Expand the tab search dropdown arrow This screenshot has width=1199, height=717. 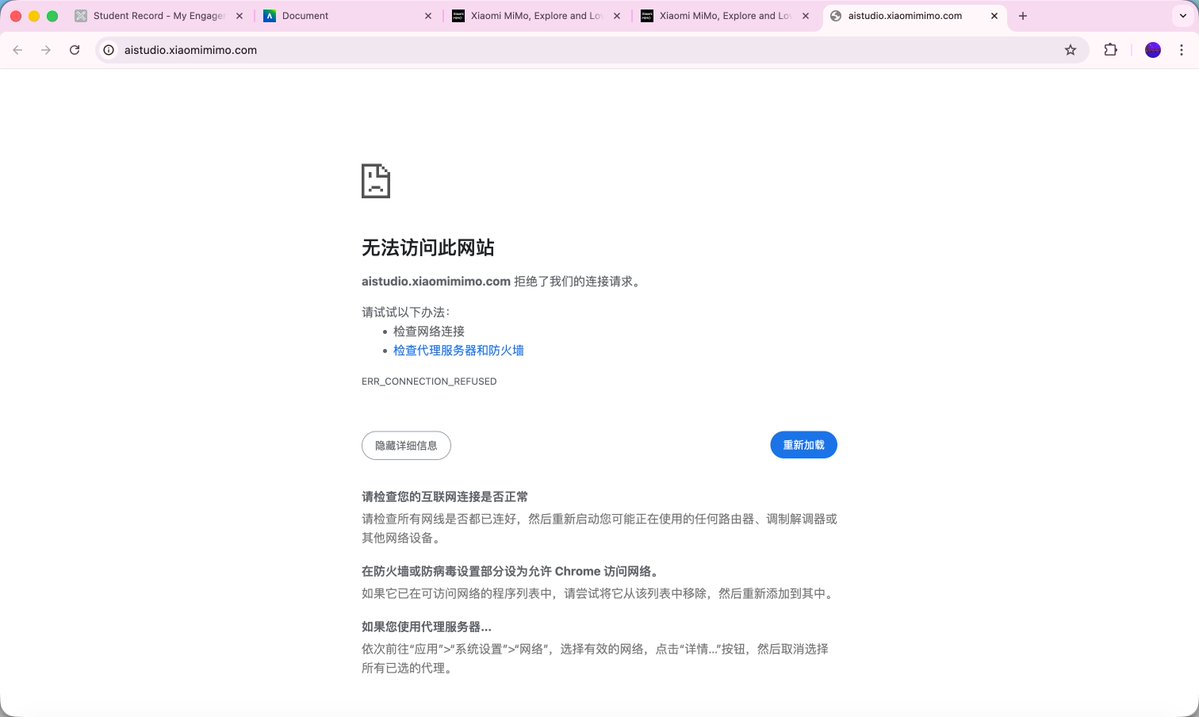click(x=1183, y=15)
